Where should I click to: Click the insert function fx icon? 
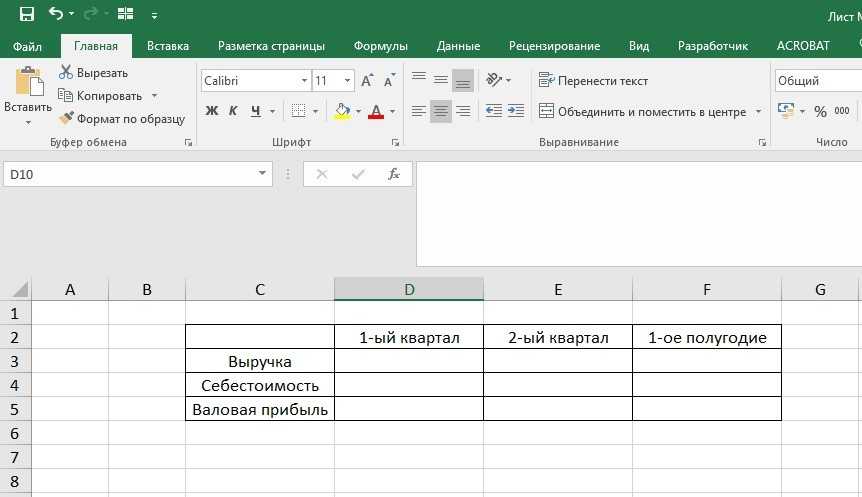coord(394,174)
